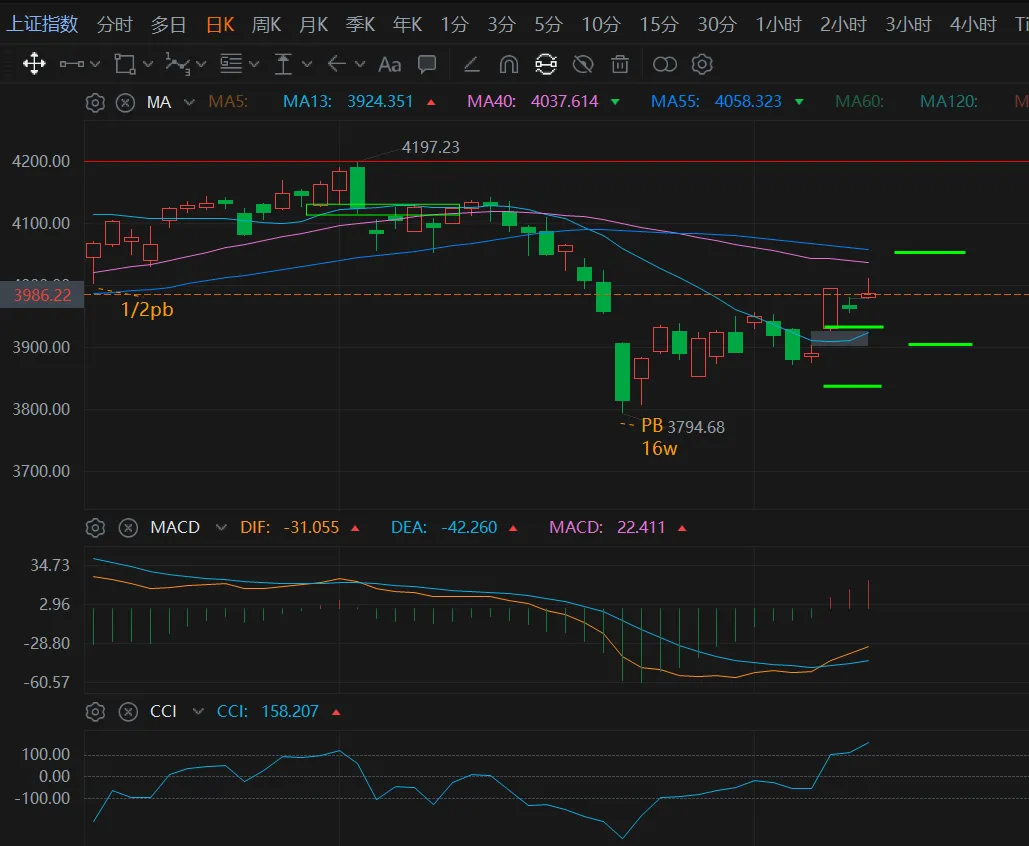This screenshot has height=846, width=1029.
Task: Switch to the 多日 multi-day tab
Action: (169, 25)
